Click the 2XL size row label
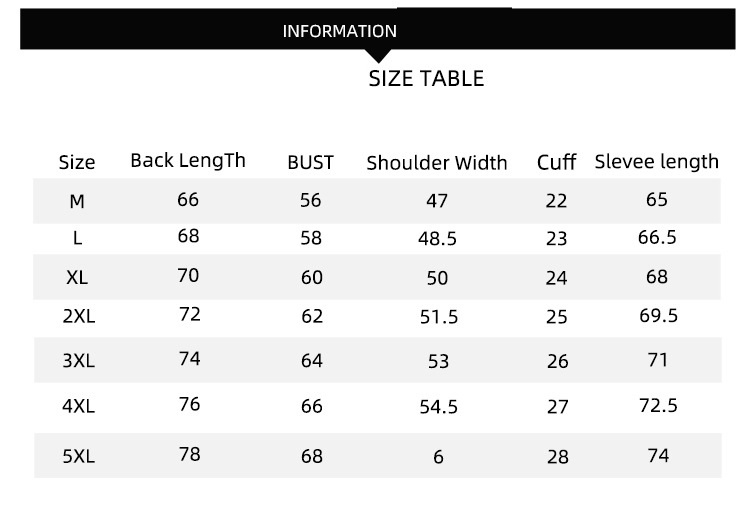750x526 pixels. click(77, 316)
